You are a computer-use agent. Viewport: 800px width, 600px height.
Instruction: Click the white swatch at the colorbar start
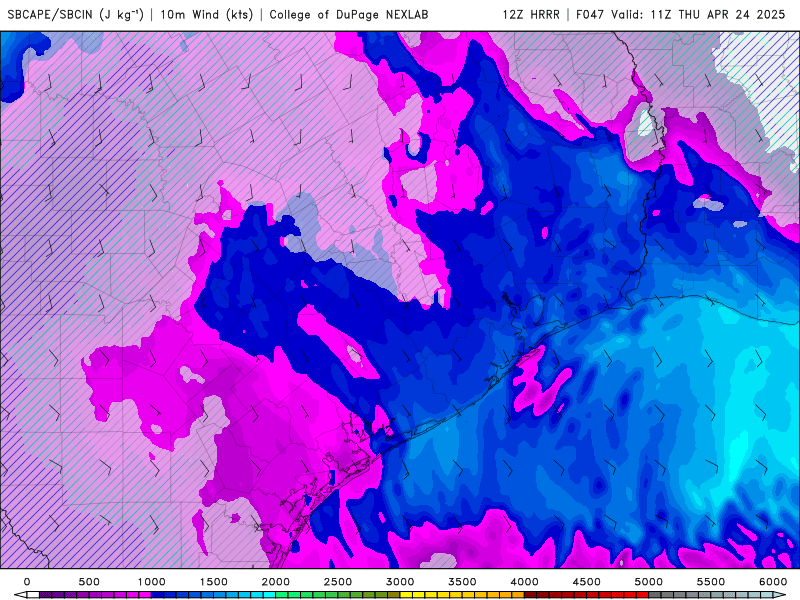[33, 595]
